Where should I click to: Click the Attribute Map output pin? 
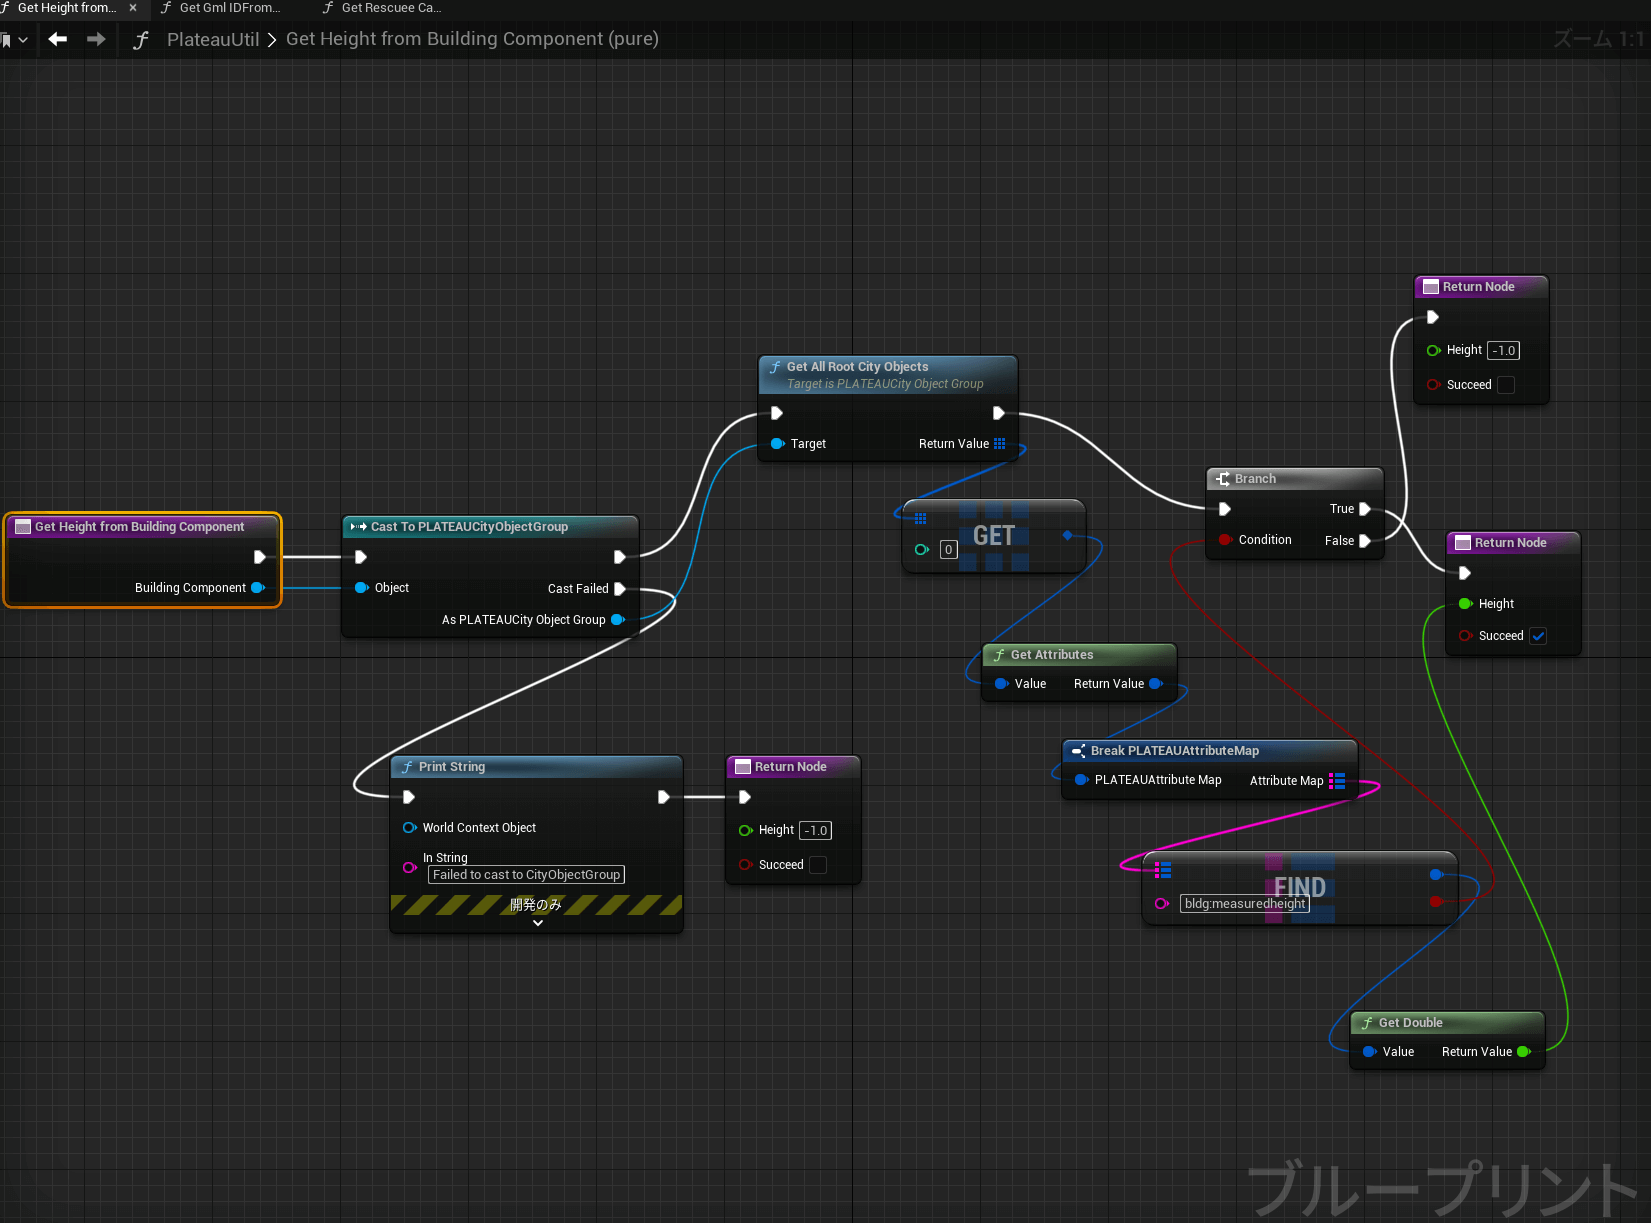[x=1338, y=781]
